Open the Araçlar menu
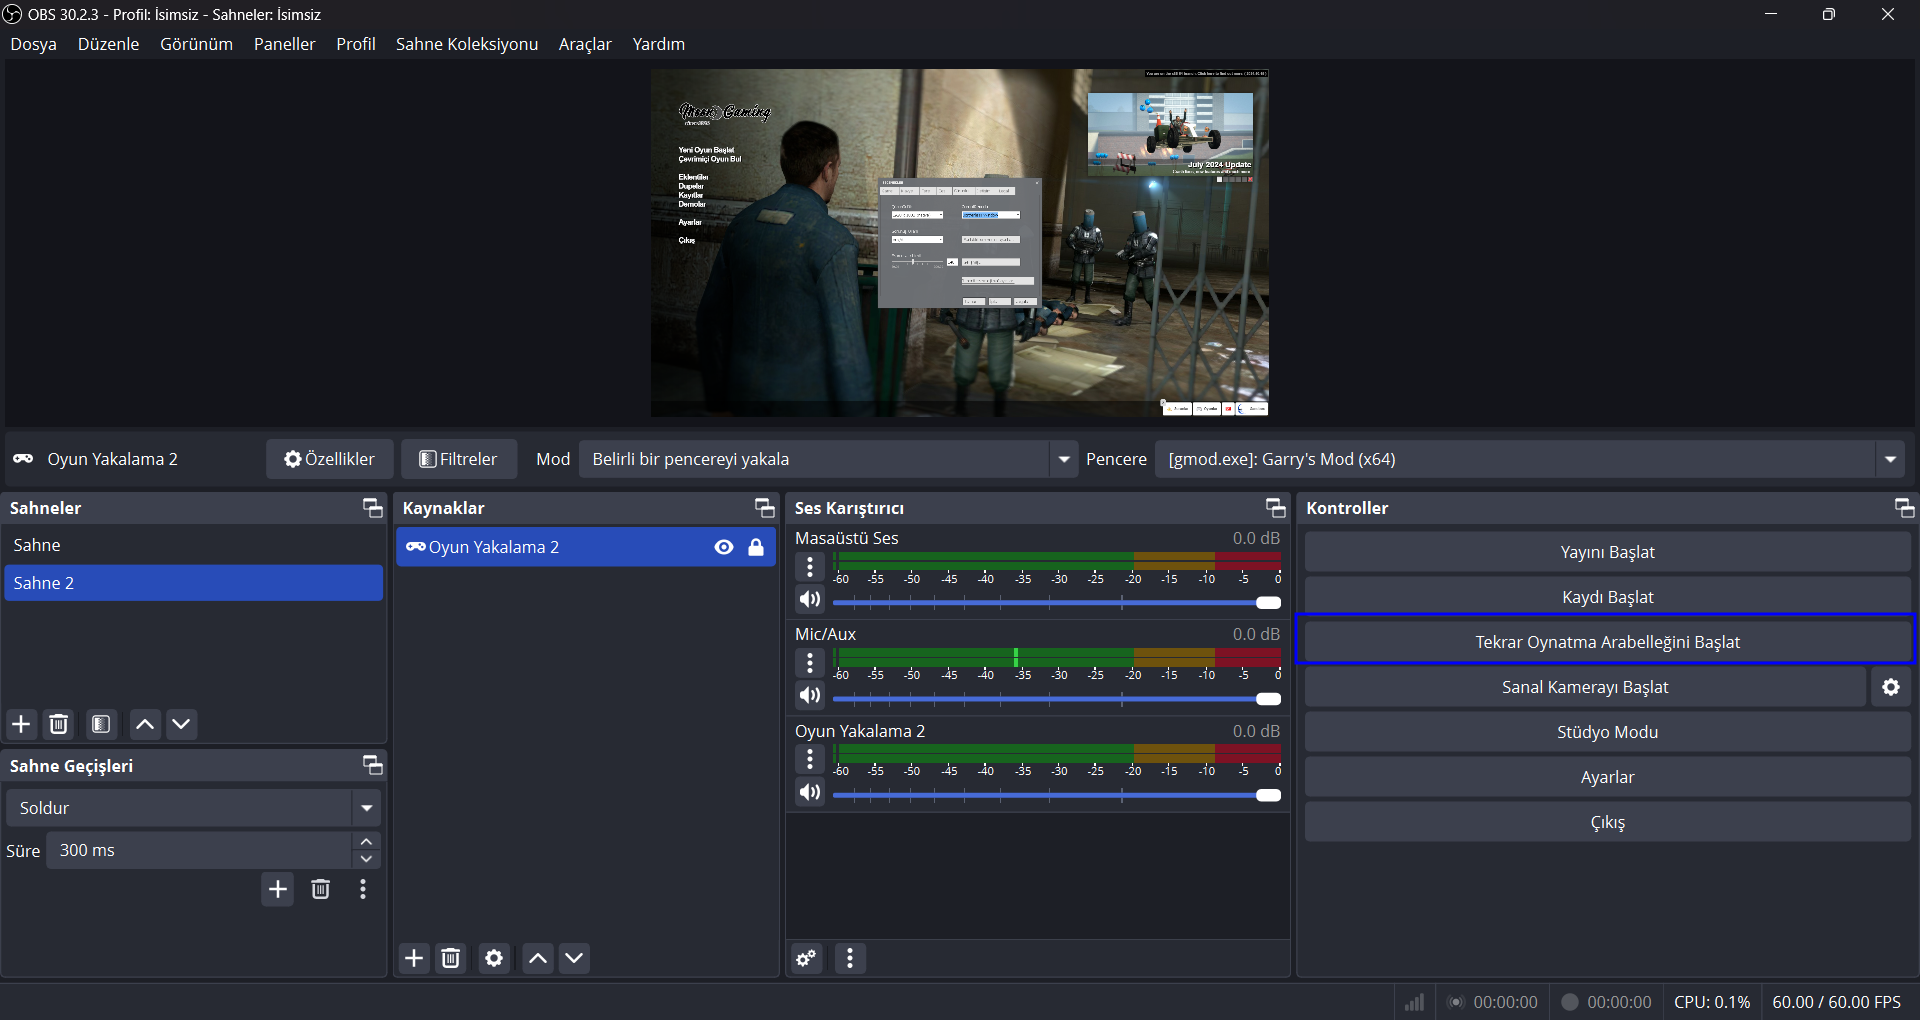This screenshot has width=1920, height=1020. [x=584, y=44]
